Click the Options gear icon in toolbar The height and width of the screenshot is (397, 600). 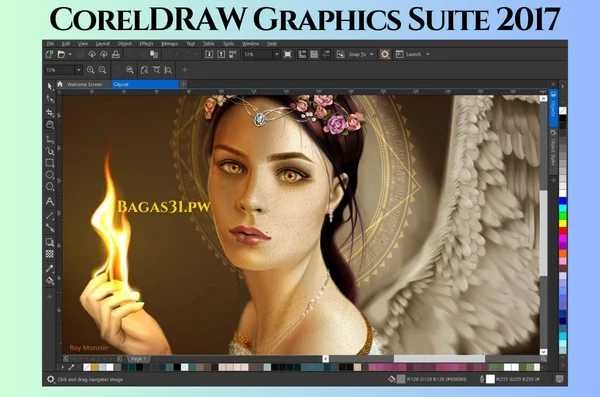point(385,54)
